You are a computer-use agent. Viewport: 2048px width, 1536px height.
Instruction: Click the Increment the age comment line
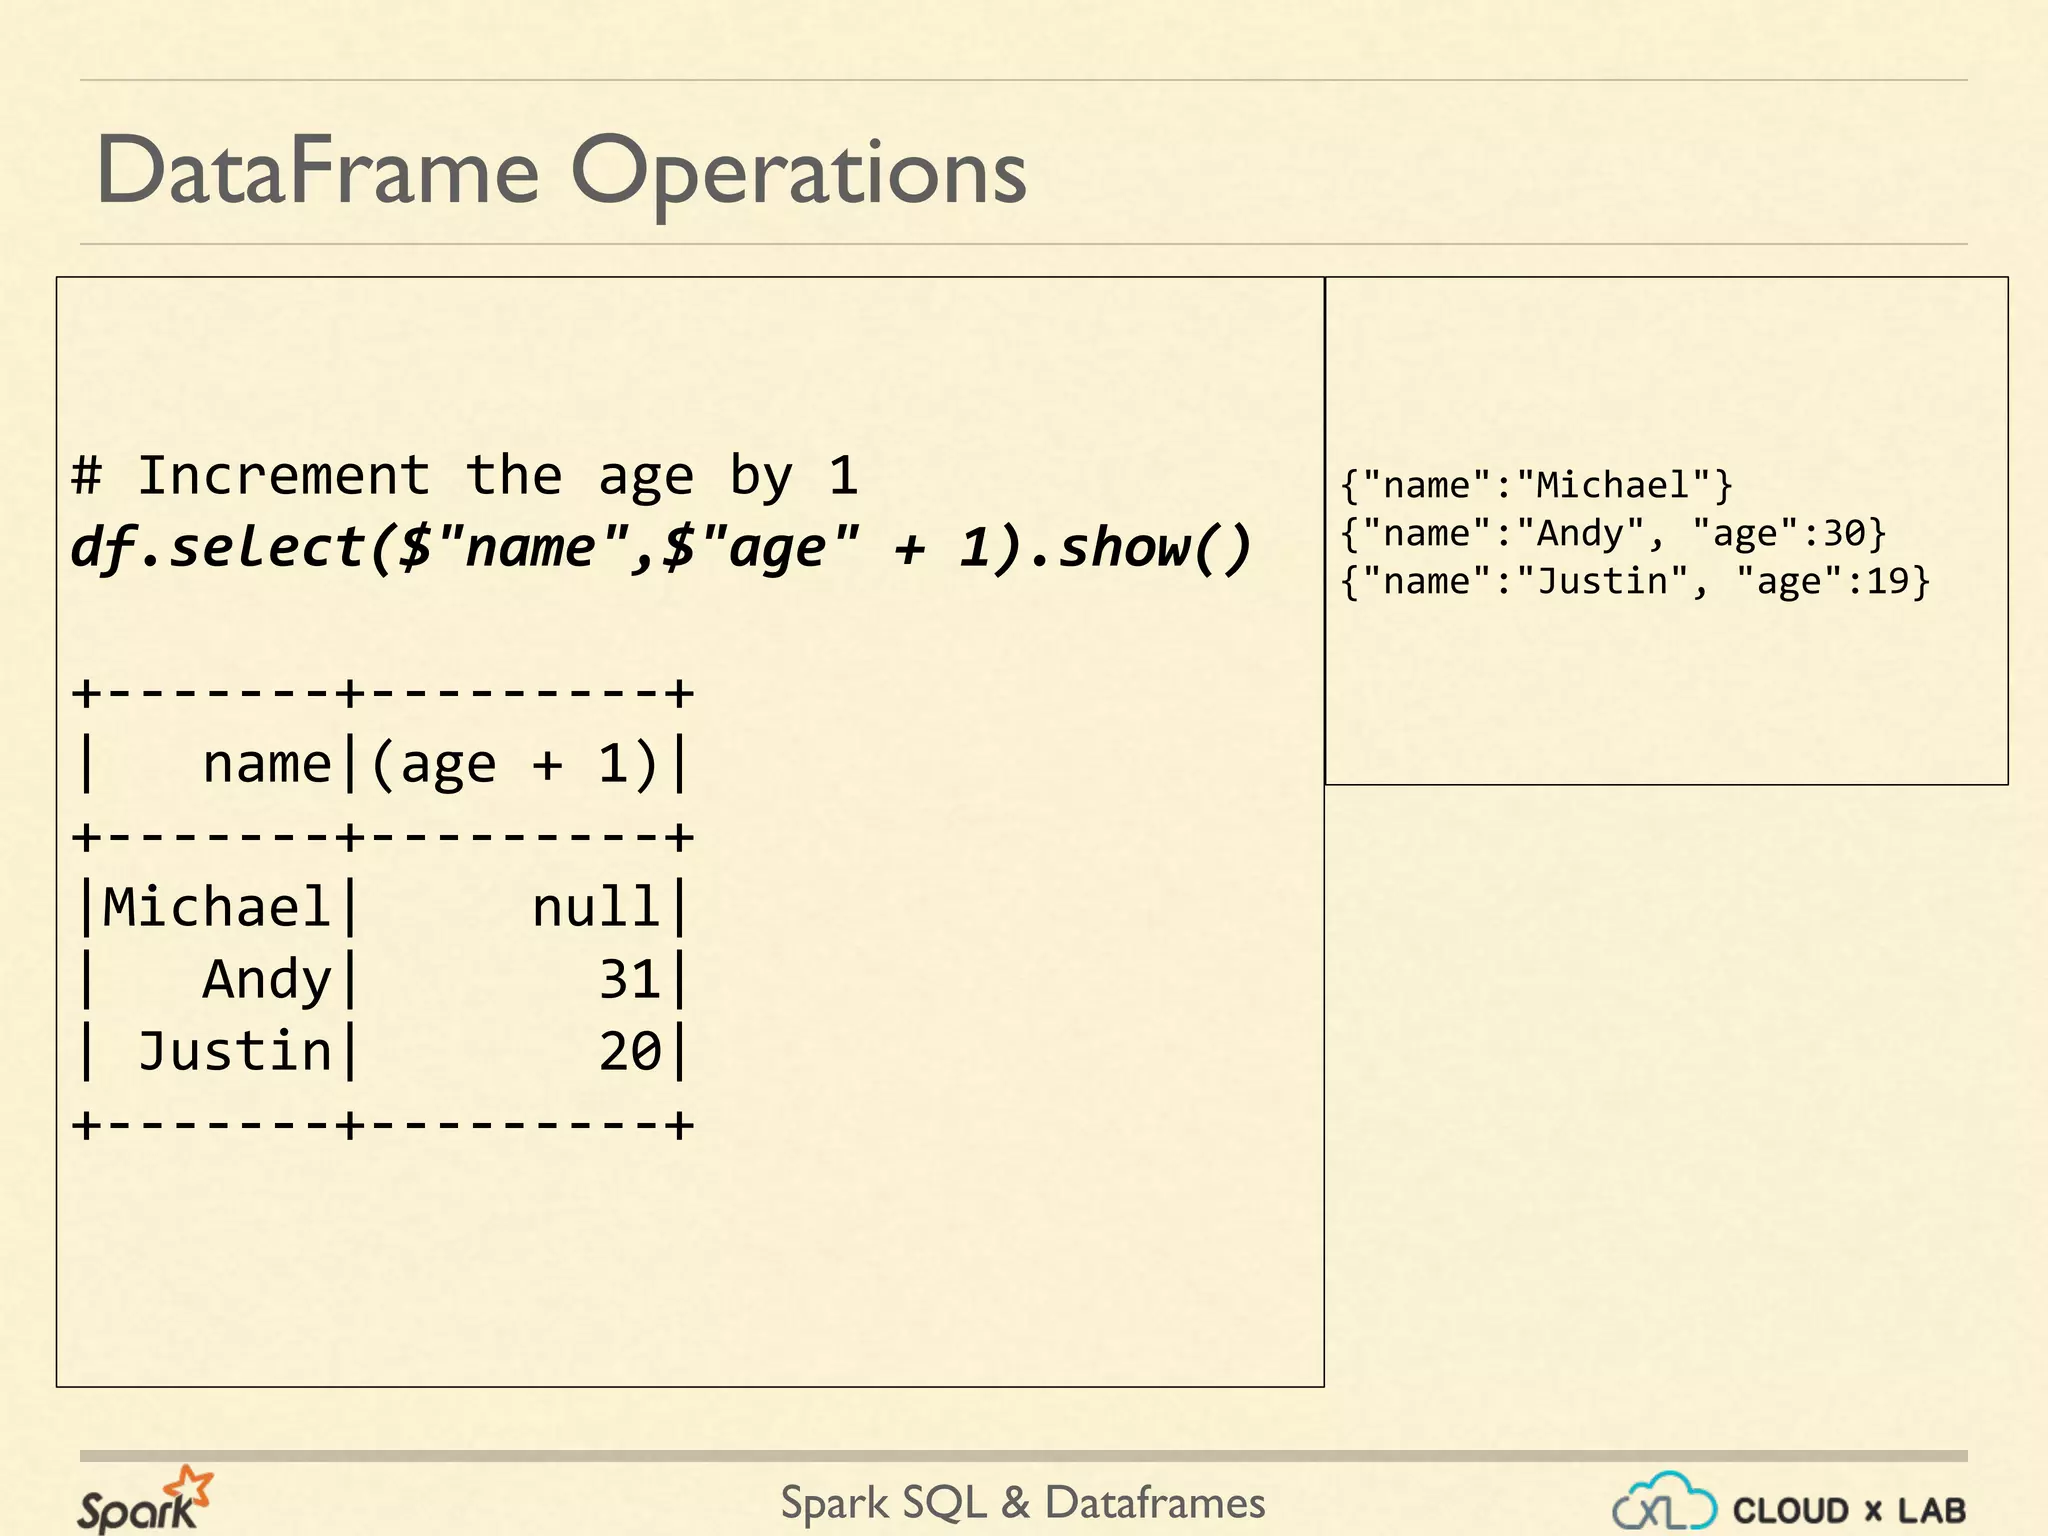pos(465,475)
